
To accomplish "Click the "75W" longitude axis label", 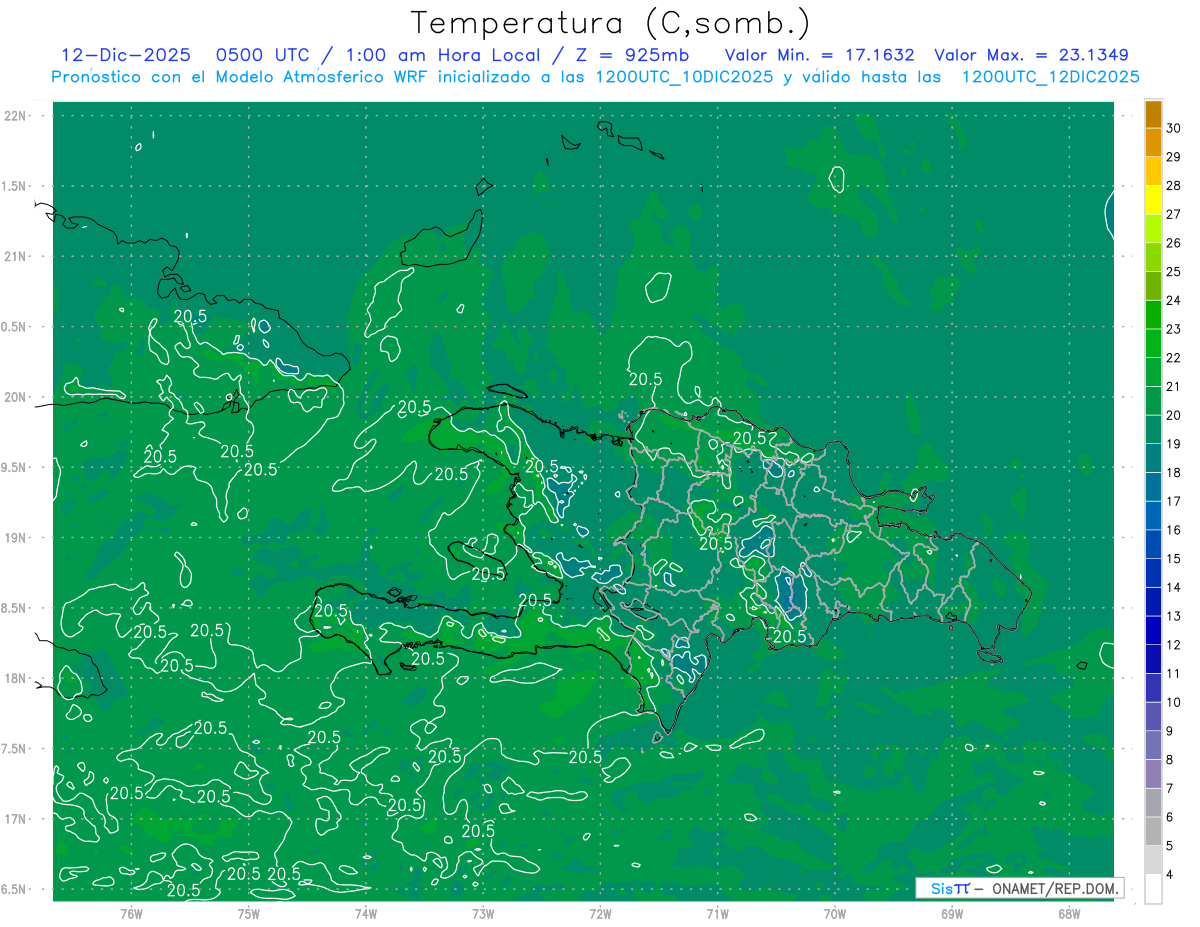I will (248, 913).
